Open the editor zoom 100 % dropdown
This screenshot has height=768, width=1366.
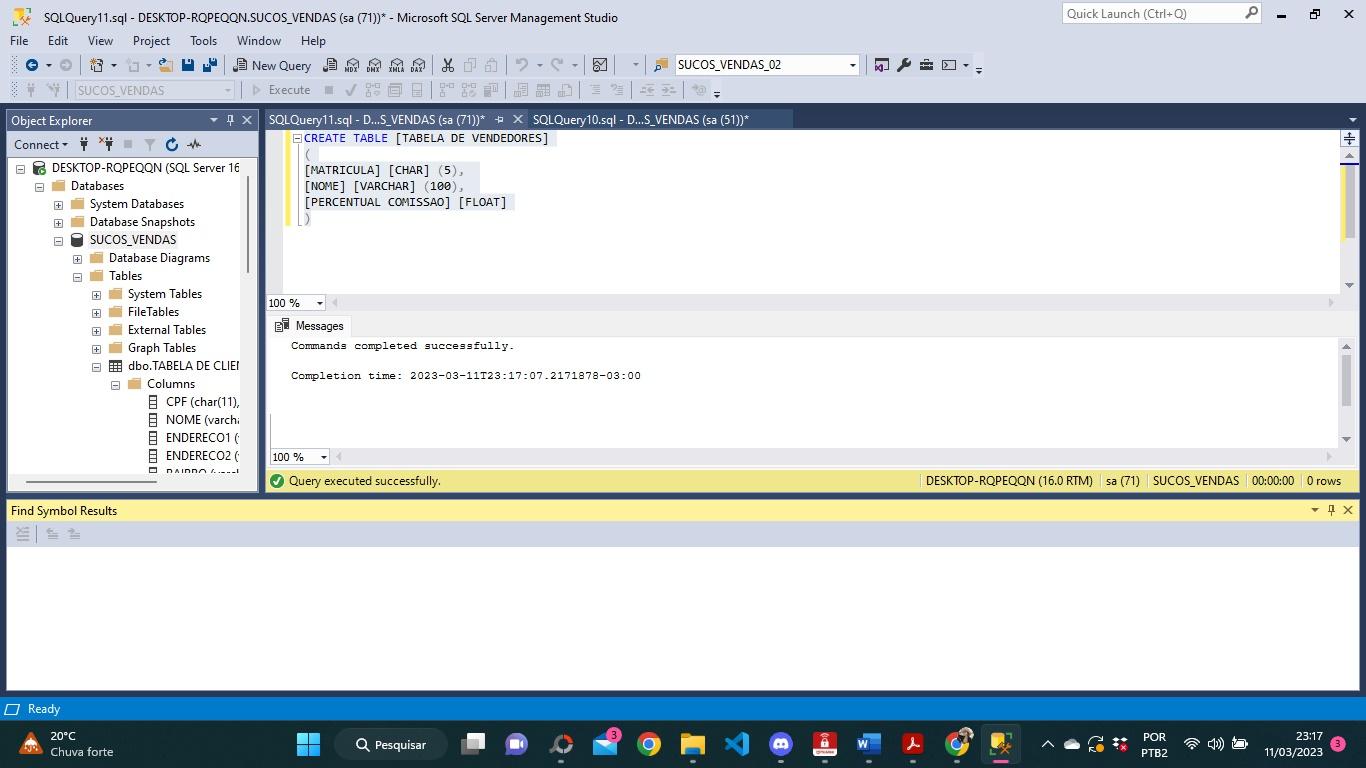pyautogui.click(x=320, y=303)
